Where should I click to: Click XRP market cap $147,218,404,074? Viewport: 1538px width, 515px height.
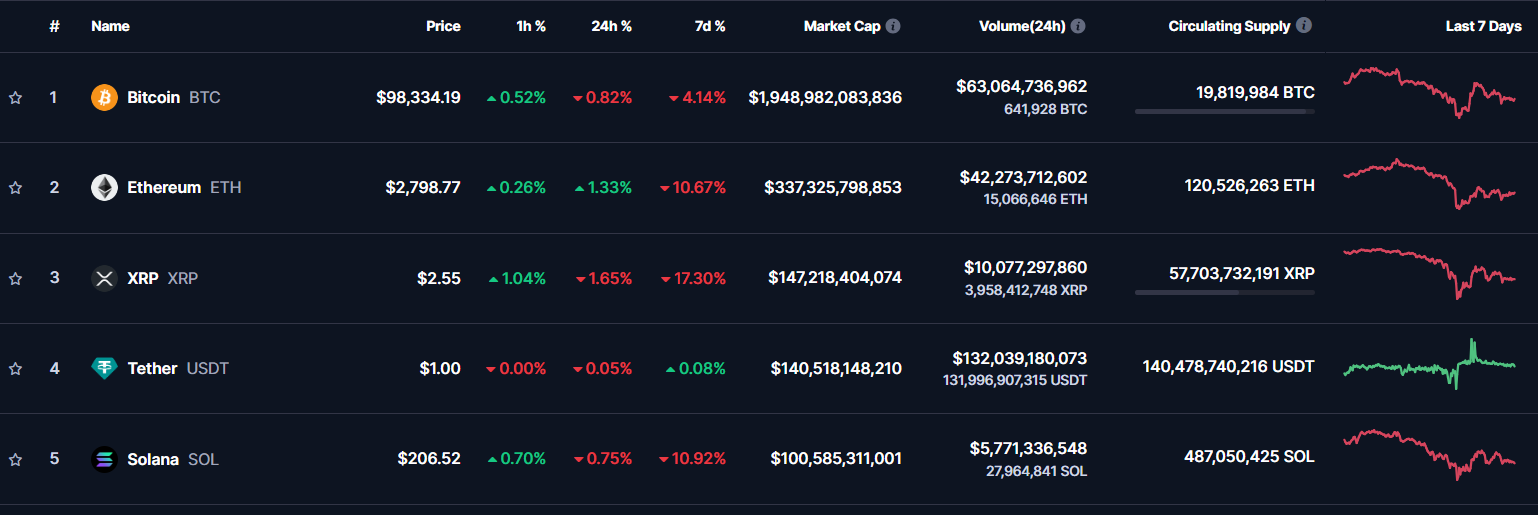point(835,278)
